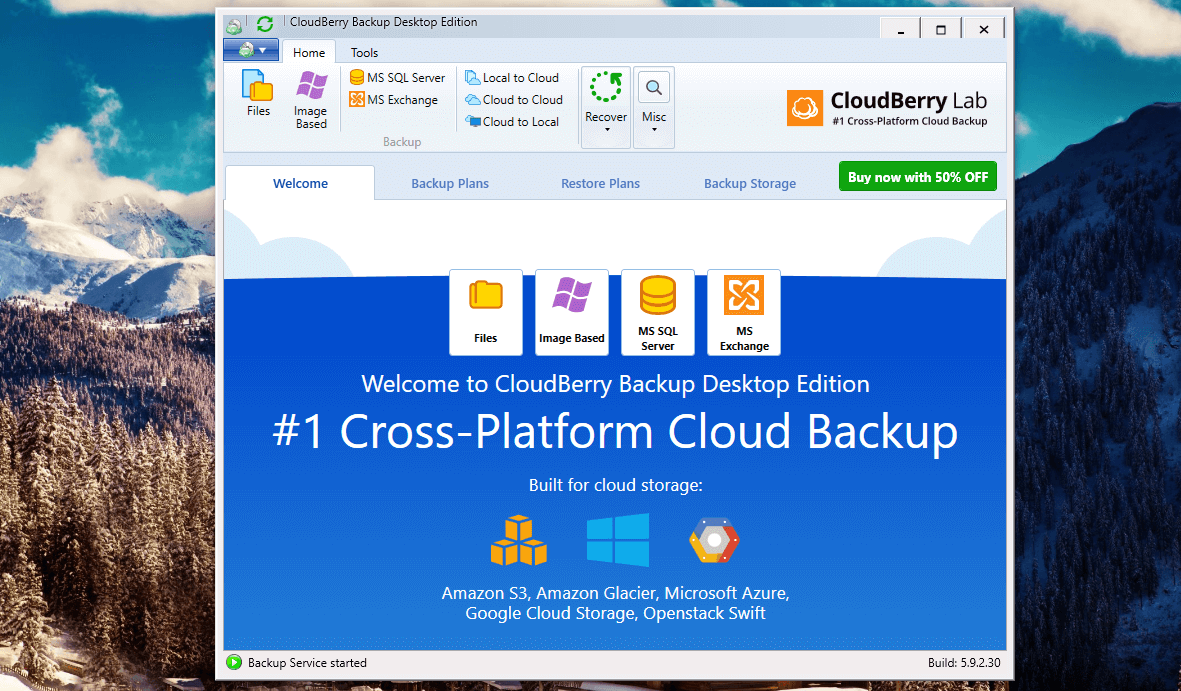Open the Image Based tile on Welcome page
1181x691 pixels.
[x=572, y=312]
